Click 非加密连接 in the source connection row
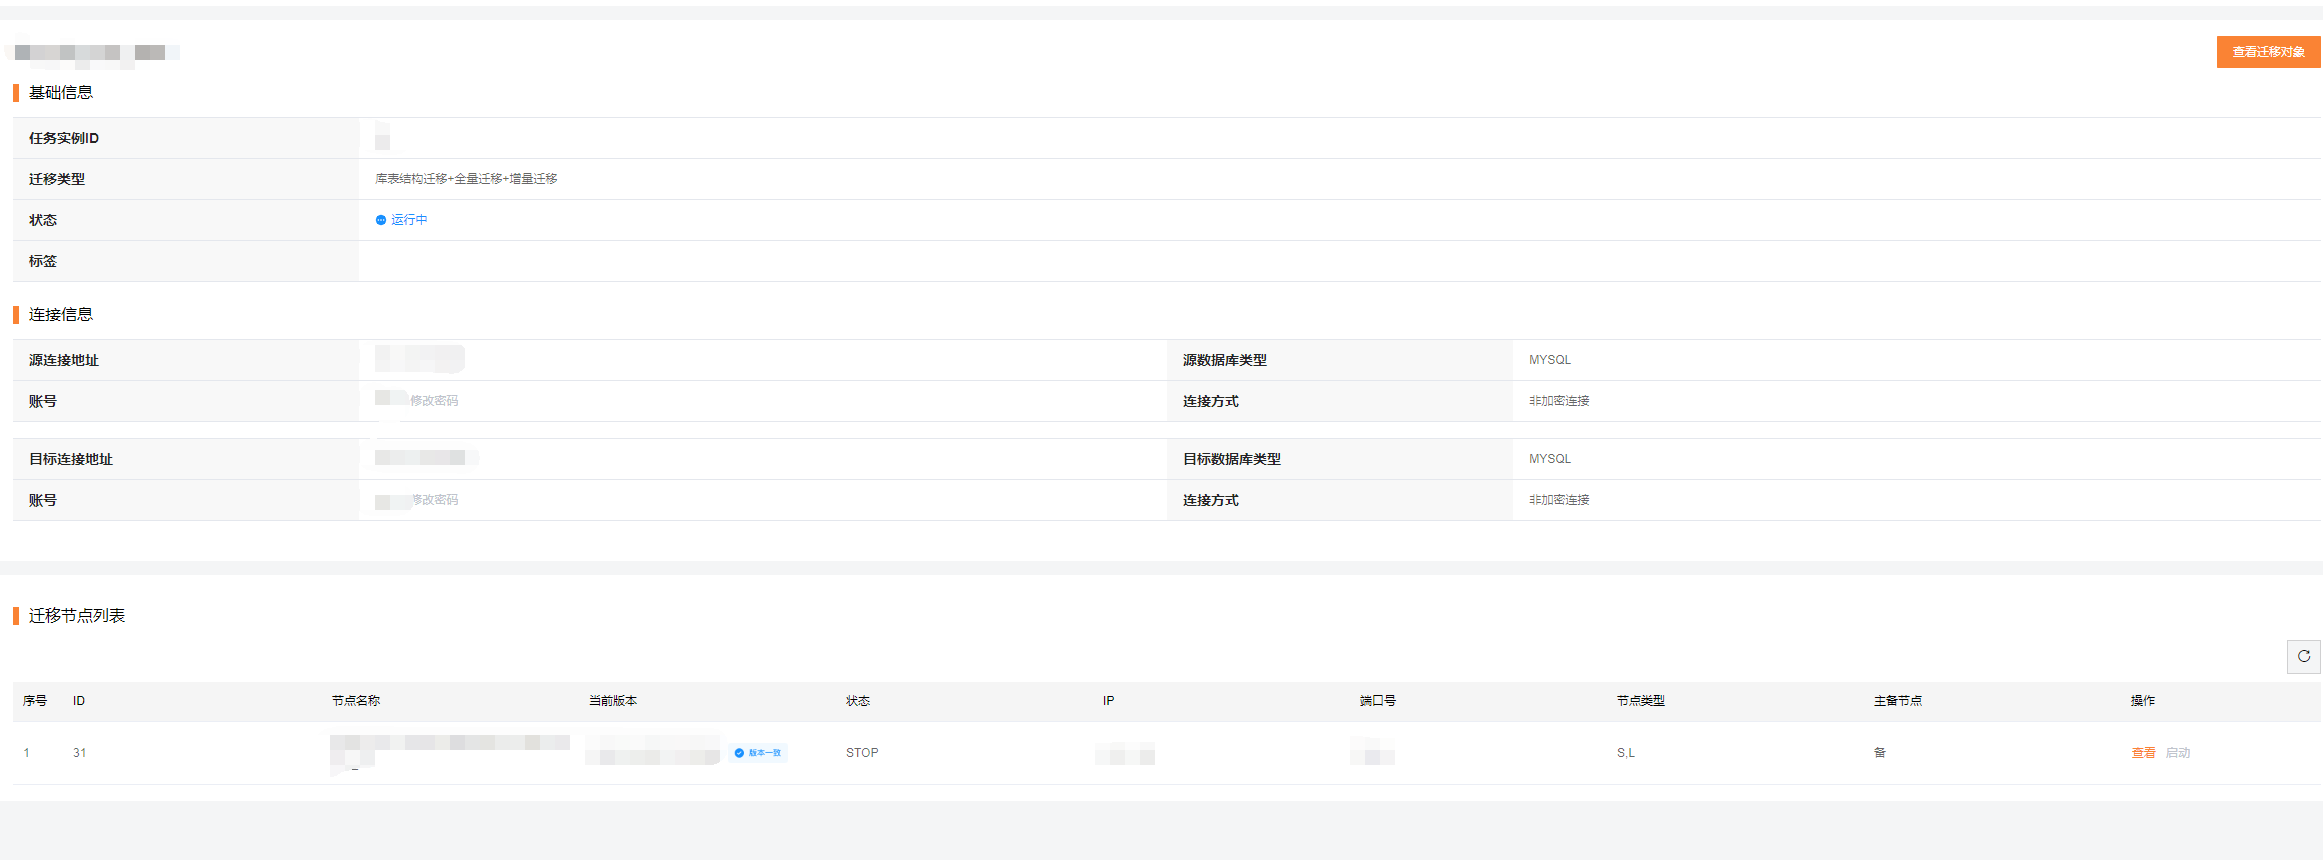The height and width of the screenshot is (860, 2323). (x=1559, y=401)
